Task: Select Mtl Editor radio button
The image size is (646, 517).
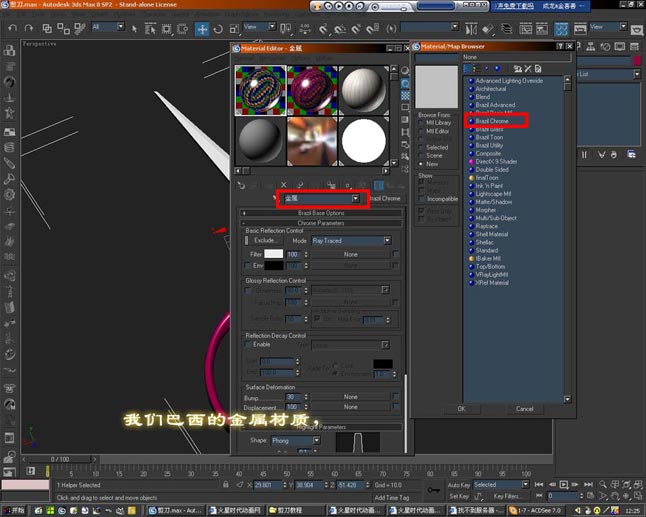Action: coord(421,131)
